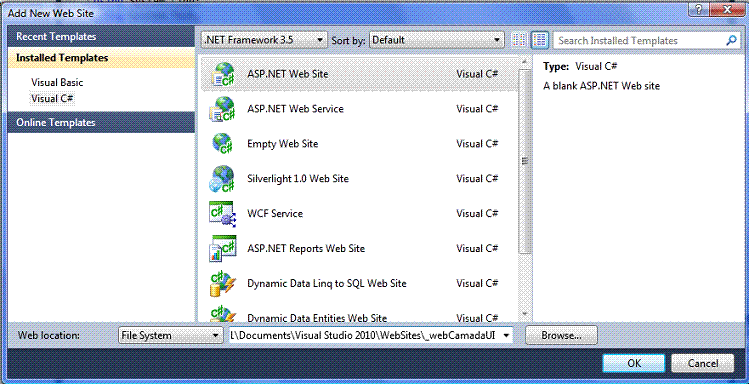Image resolution: width=749 pixels, height=384 pixels.
Task: Open Online Templates section
Action: click(101, 122)
